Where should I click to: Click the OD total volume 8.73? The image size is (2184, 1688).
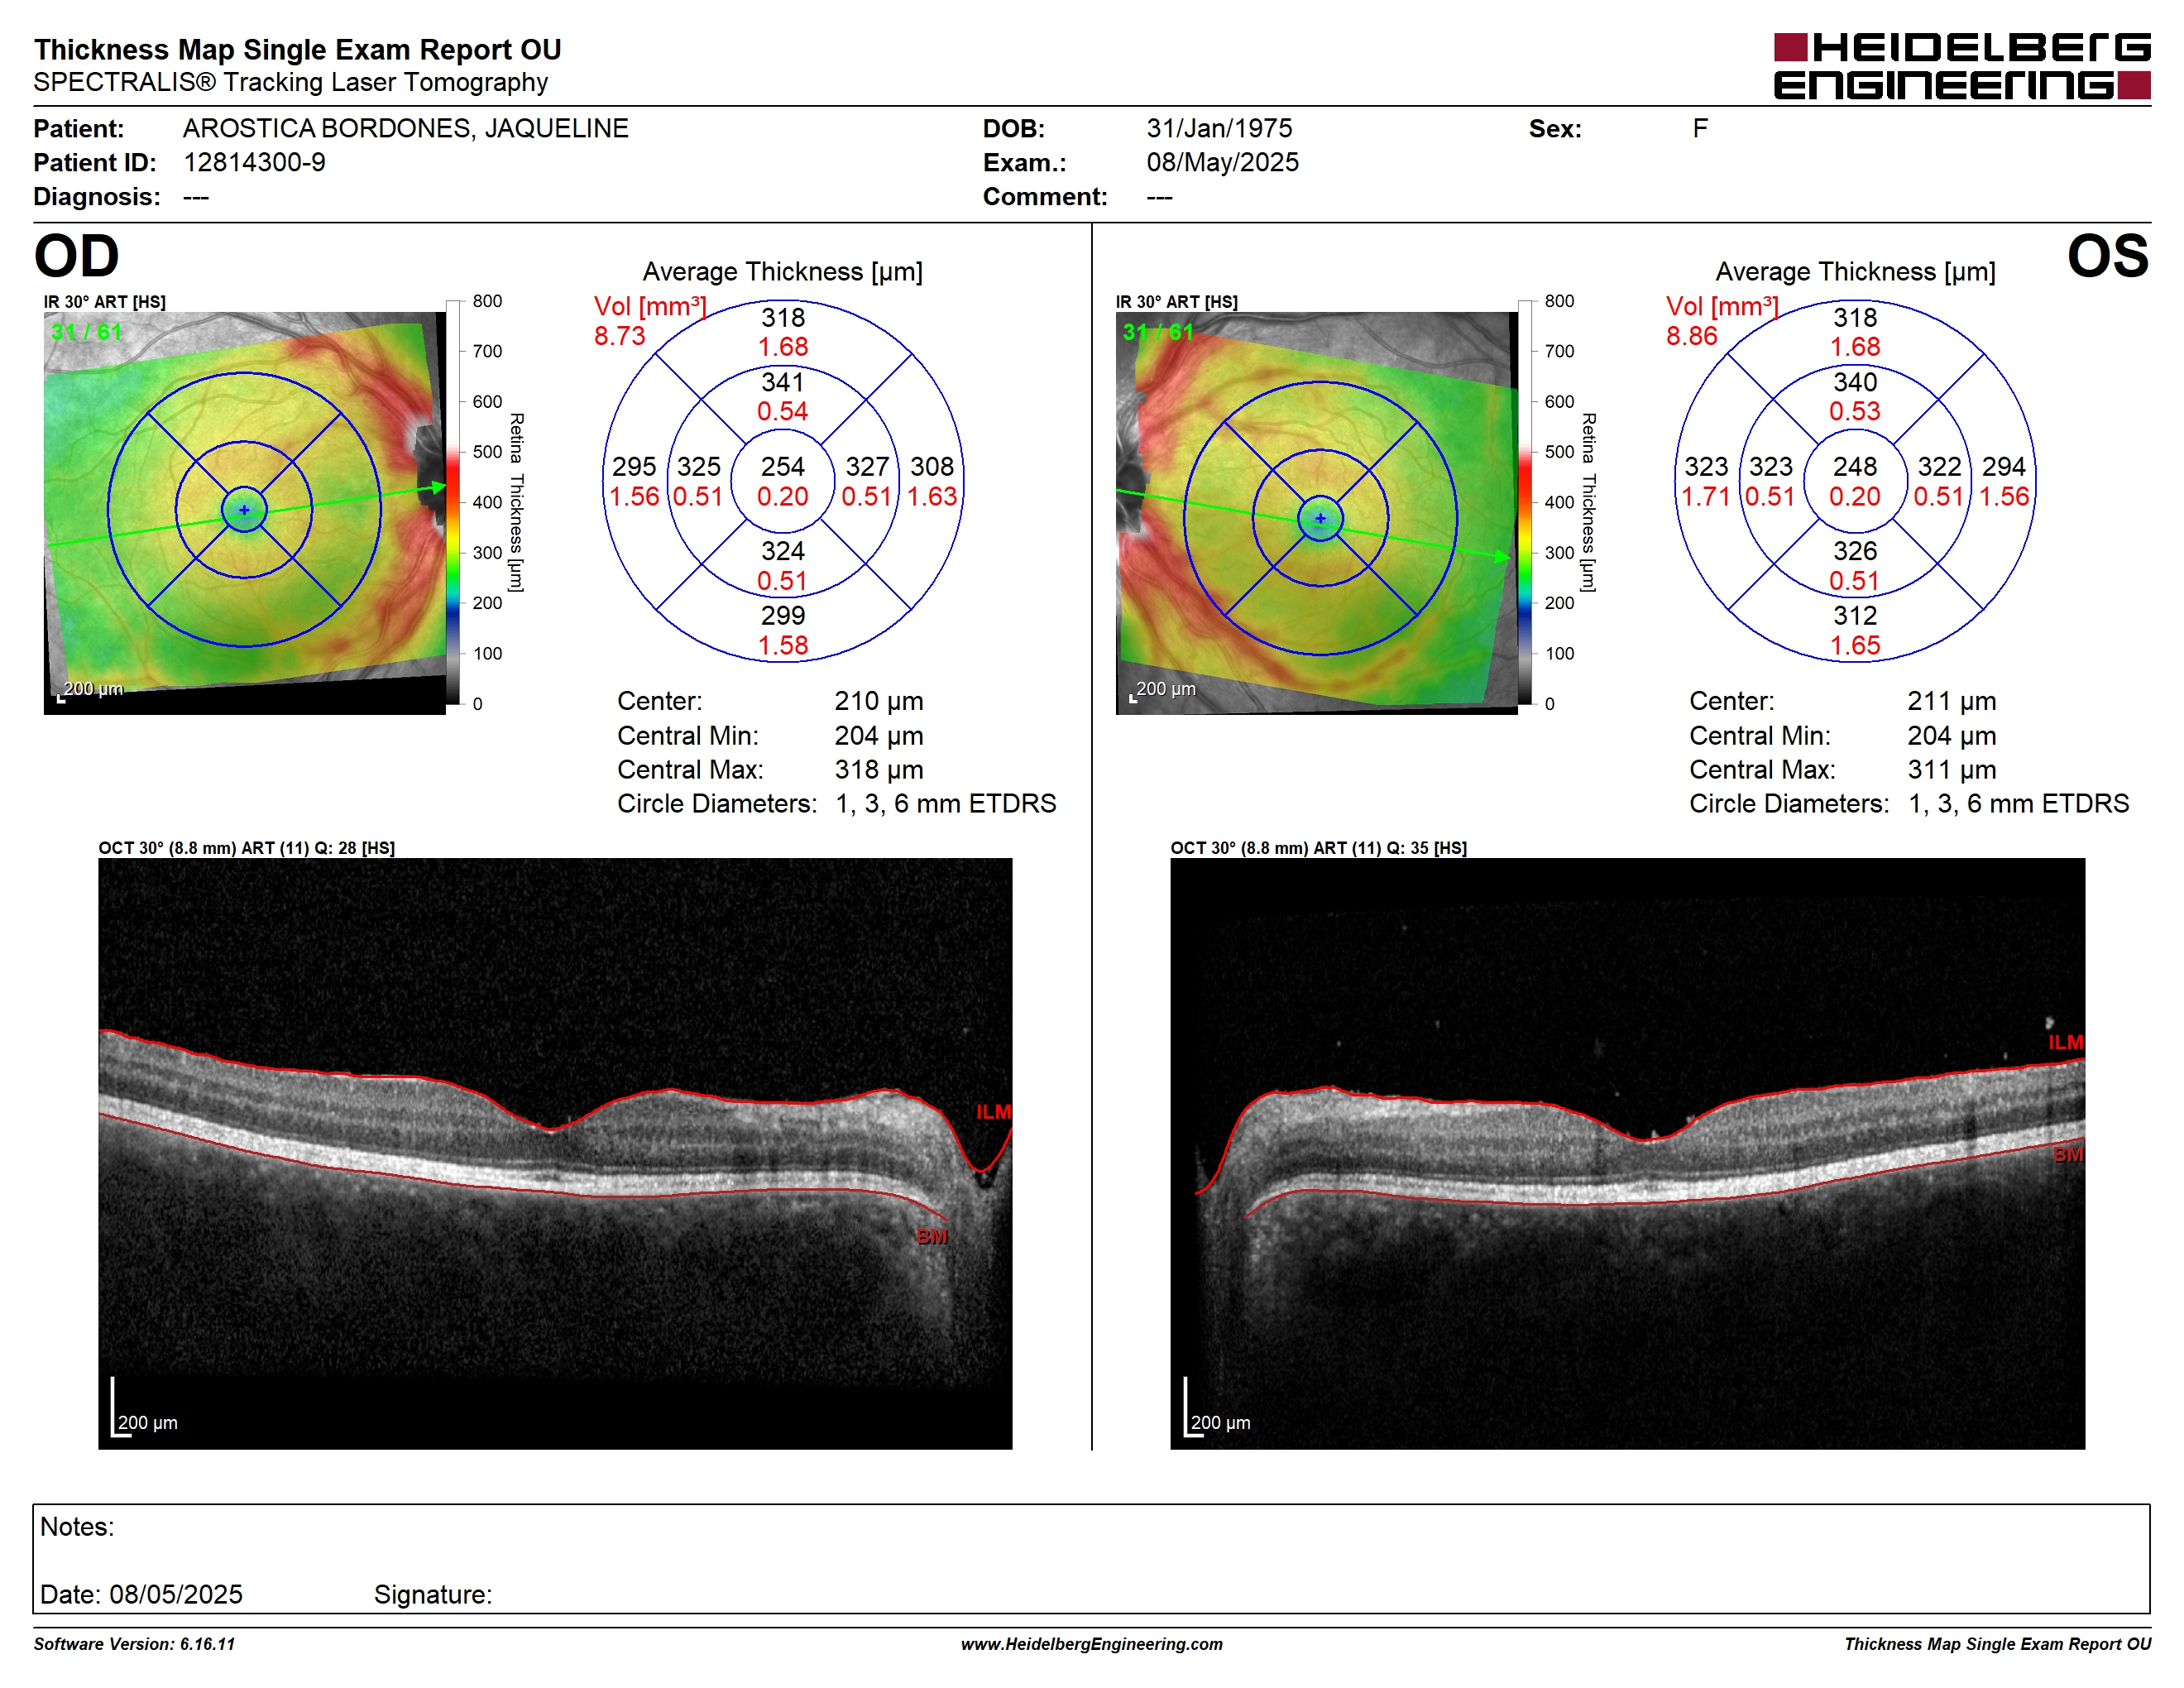[x=619, y=336]
